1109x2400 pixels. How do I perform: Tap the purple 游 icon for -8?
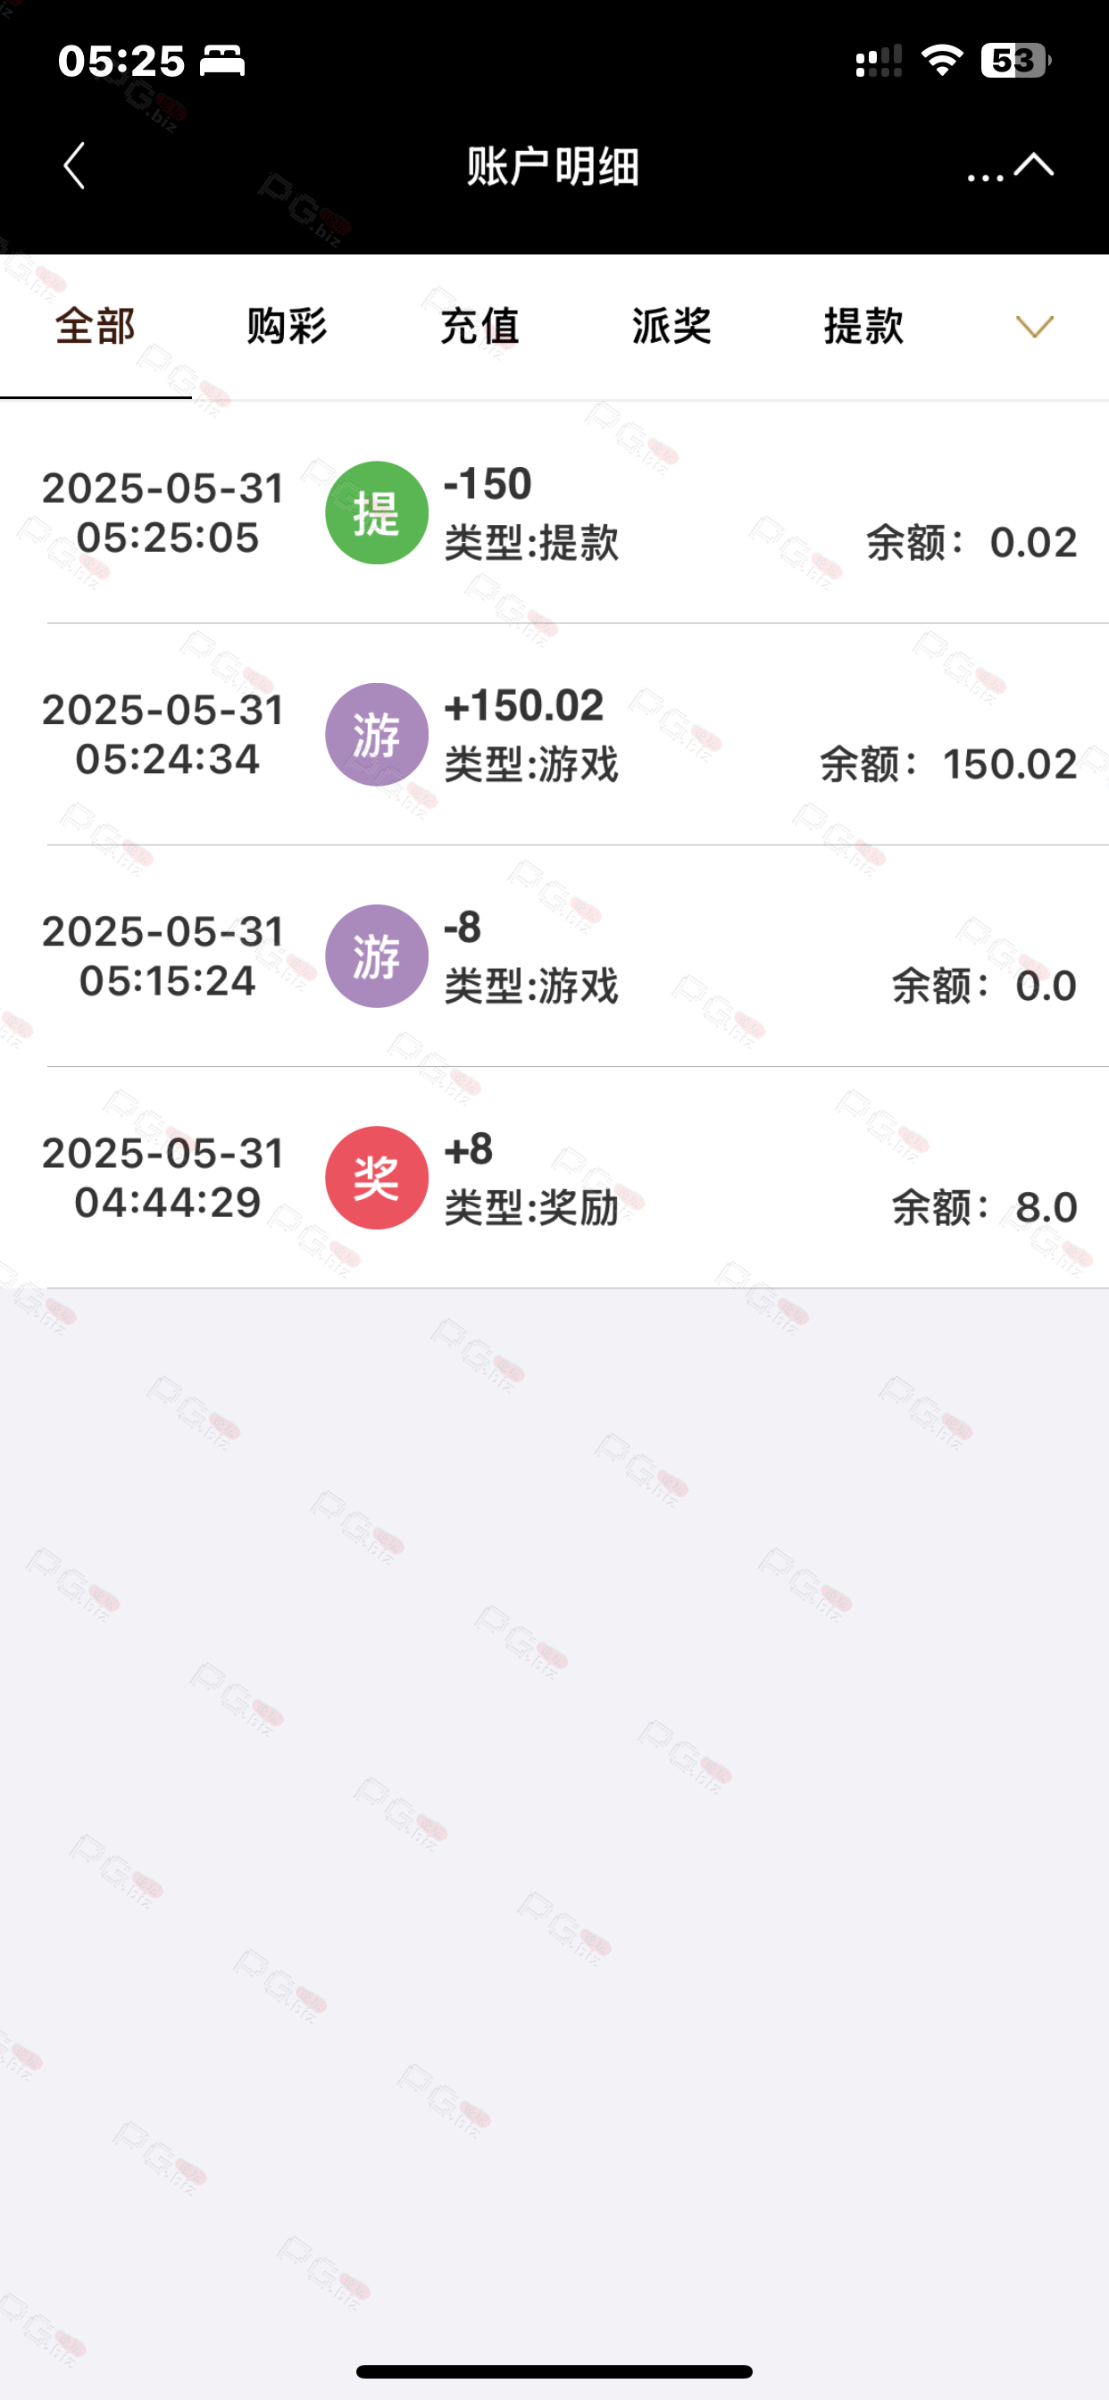pos(377,956)
